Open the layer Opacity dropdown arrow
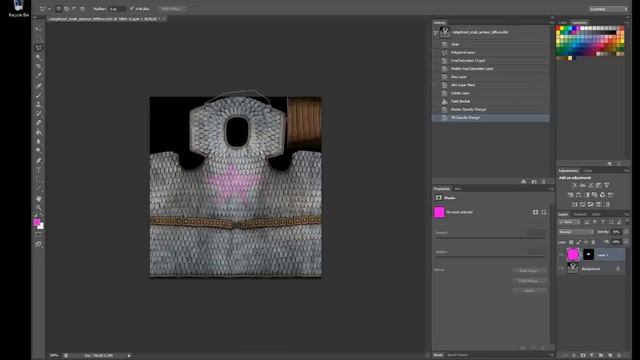640x360 pixels. (626, 232)
